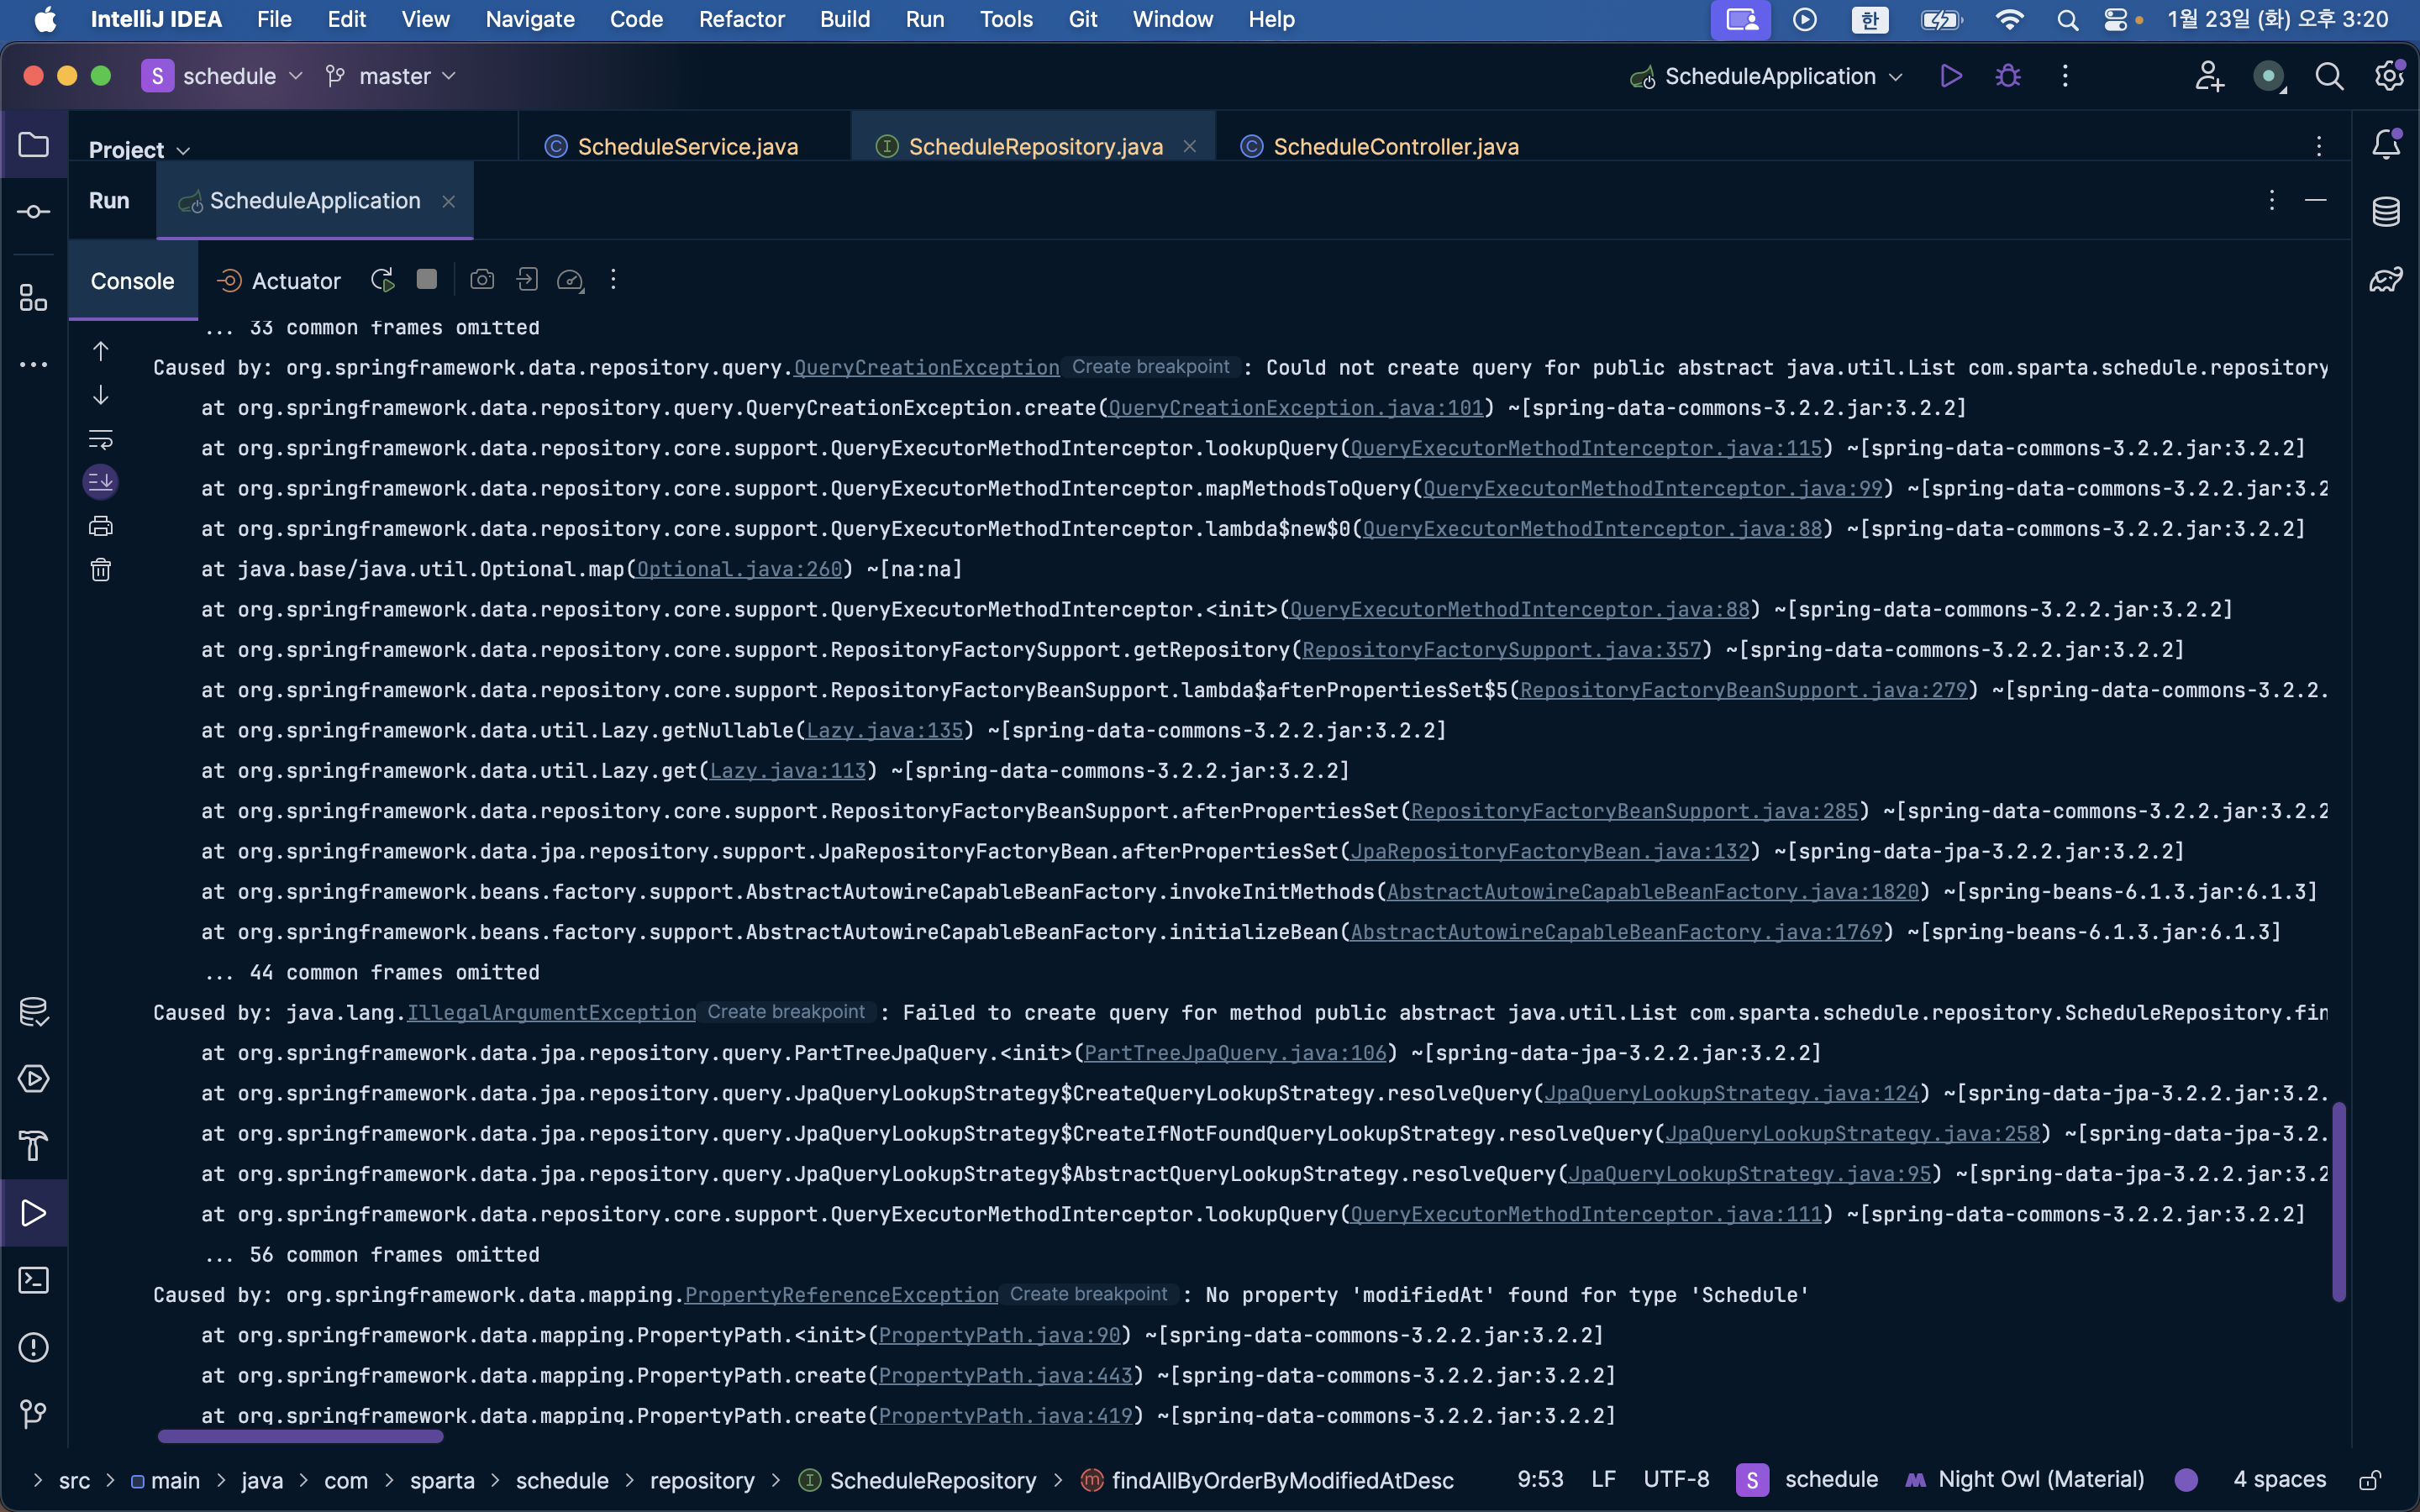Viewport: 2420px width, 1512px height.
Task: Open ScheduleApplication run configuration dropdown
Action: (x=1768, y=76)
